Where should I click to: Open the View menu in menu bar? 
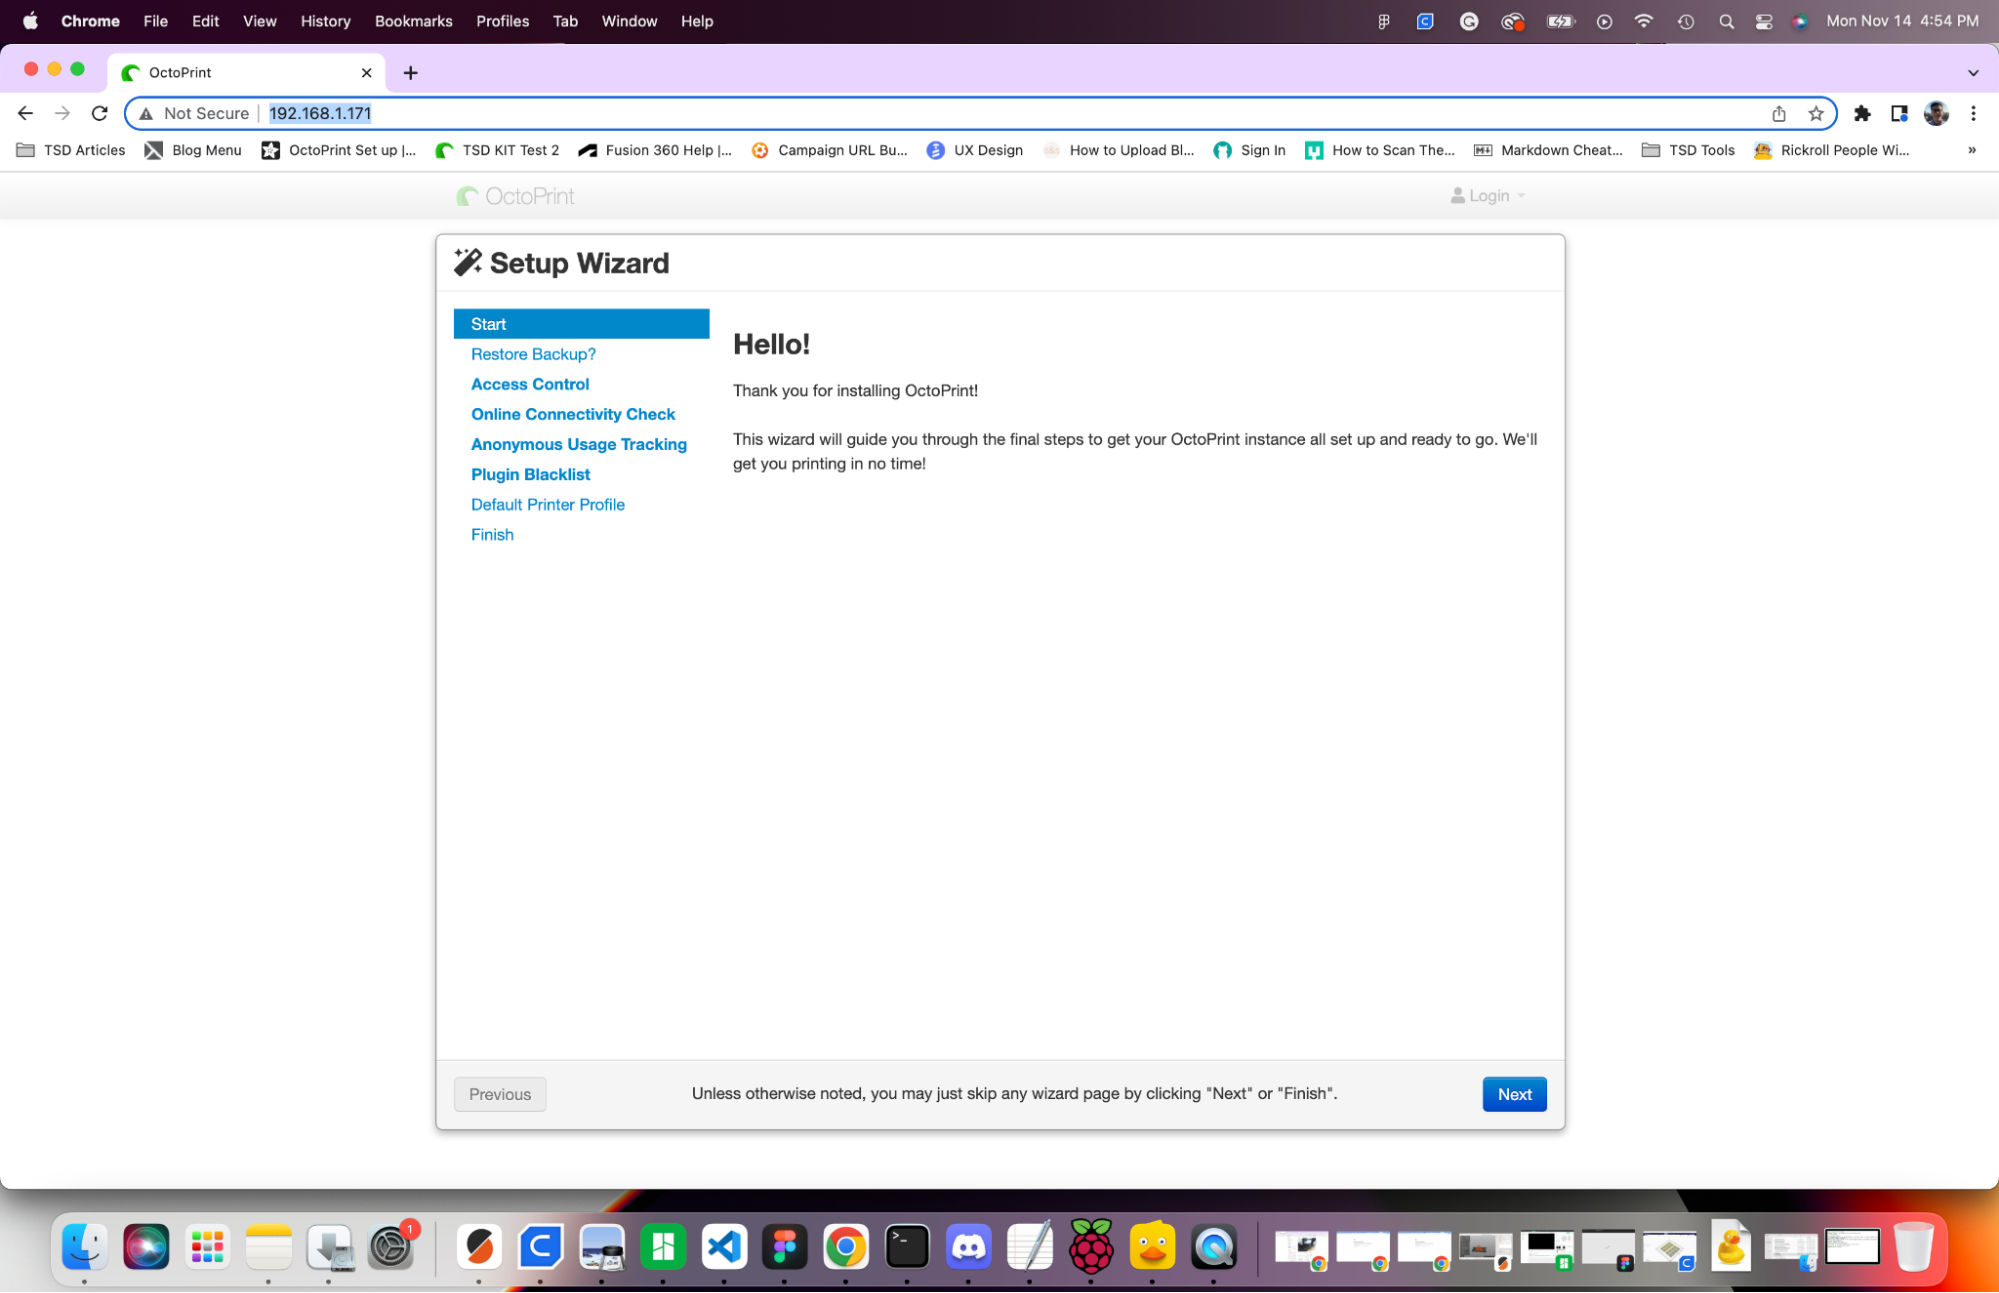[259, 21]
